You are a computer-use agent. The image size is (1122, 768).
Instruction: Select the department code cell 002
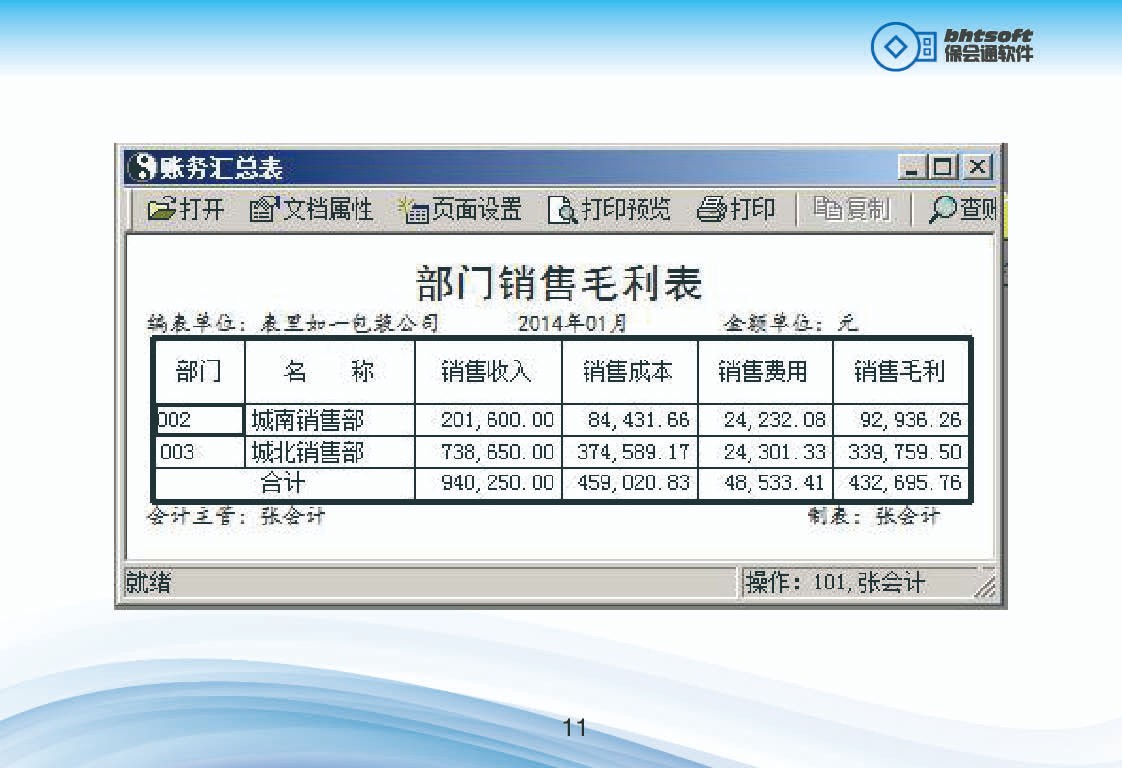(200, 420)
